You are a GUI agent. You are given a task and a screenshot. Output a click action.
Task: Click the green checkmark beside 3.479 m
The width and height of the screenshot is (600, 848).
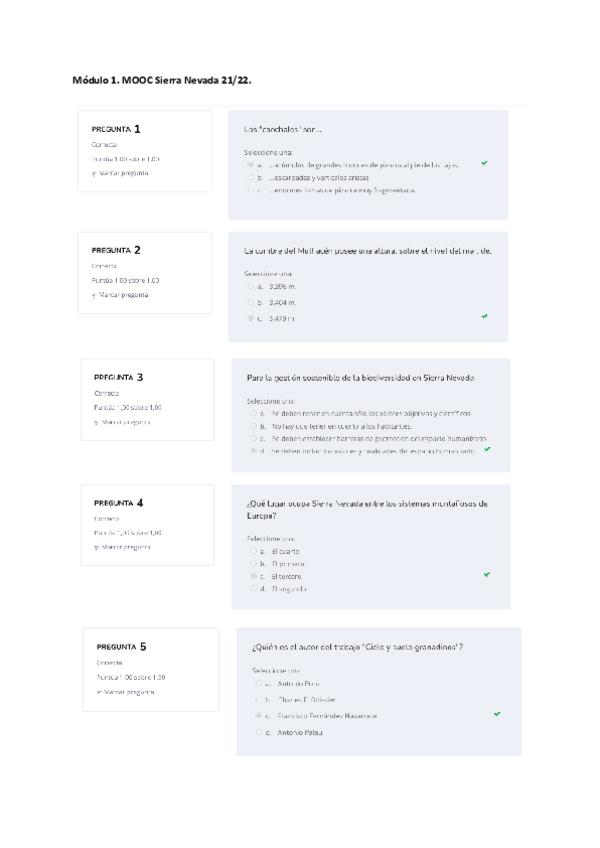(x=484, y=316)
